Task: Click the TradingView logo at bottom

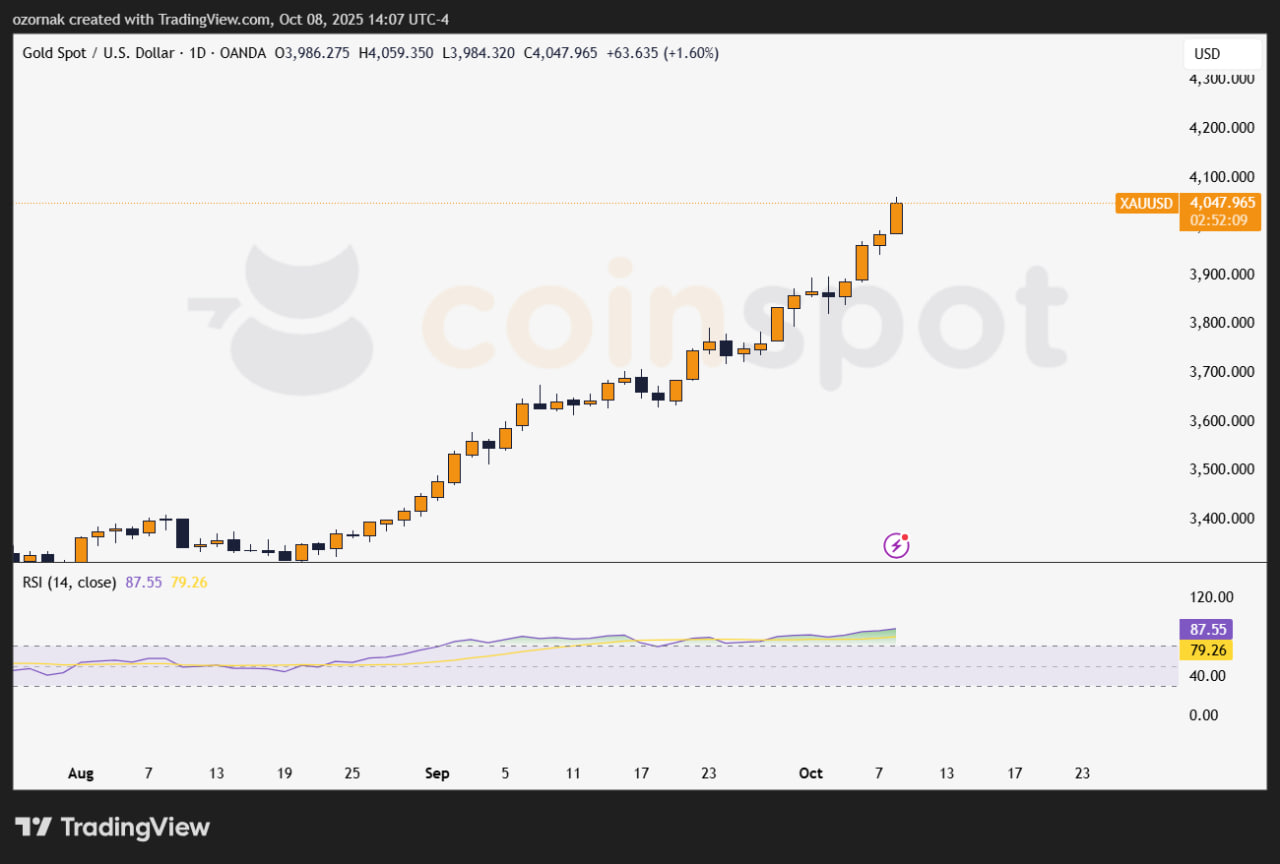Action: click(113, 827)
